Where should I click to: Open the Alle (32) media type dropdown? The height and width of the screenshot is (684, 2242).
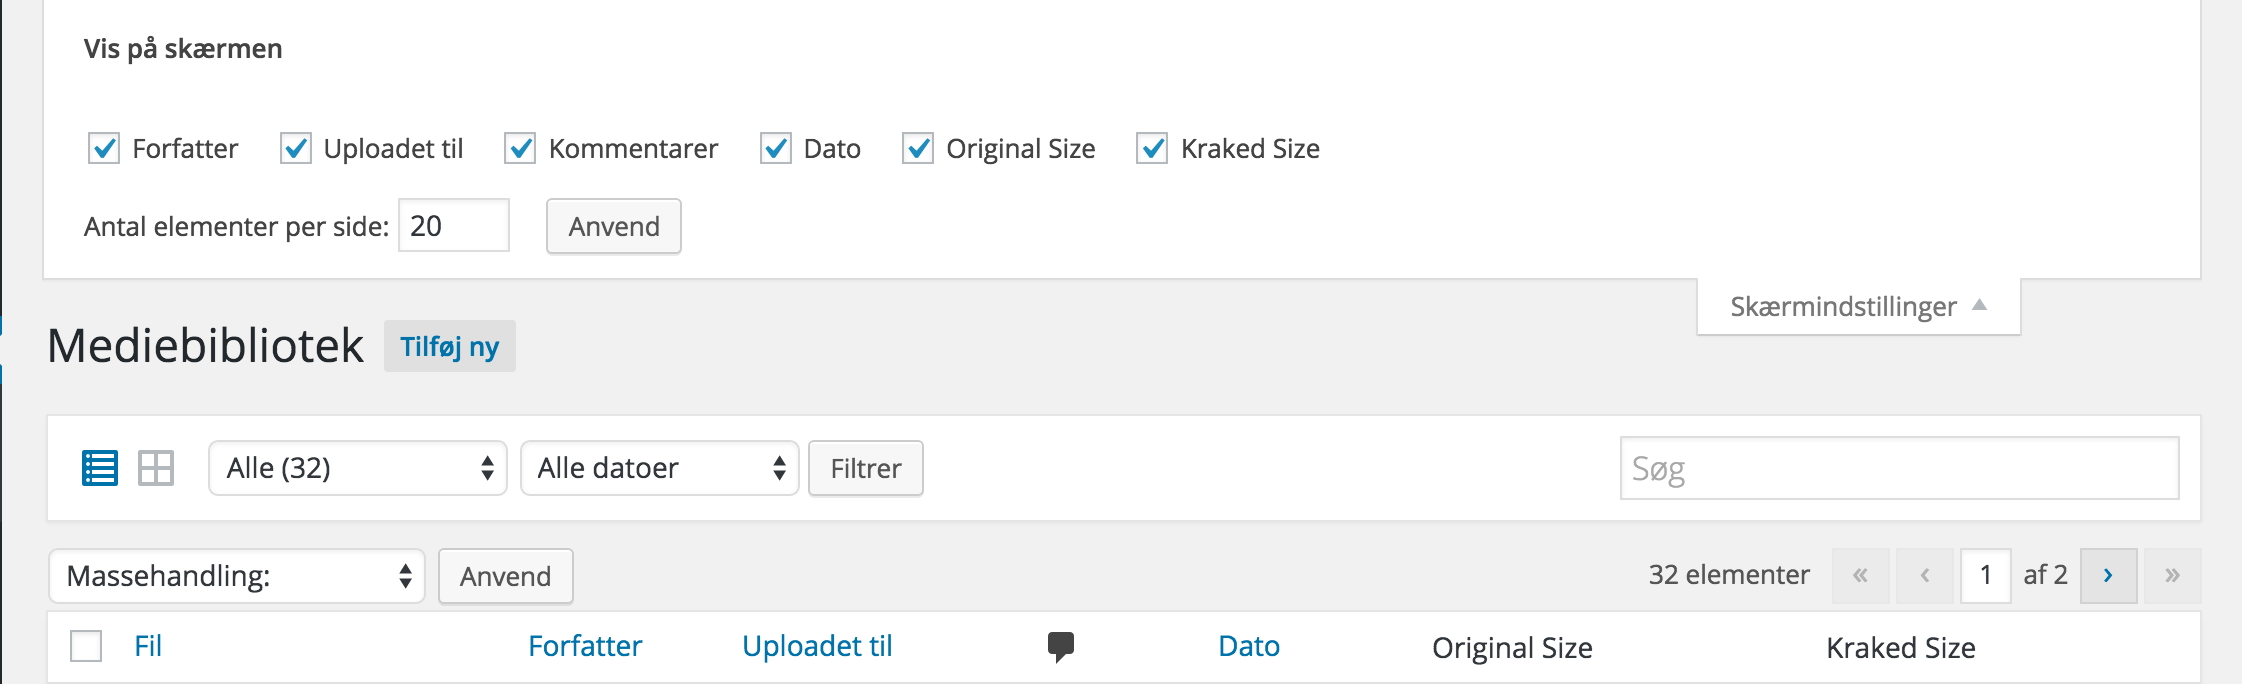pos(358,468)
